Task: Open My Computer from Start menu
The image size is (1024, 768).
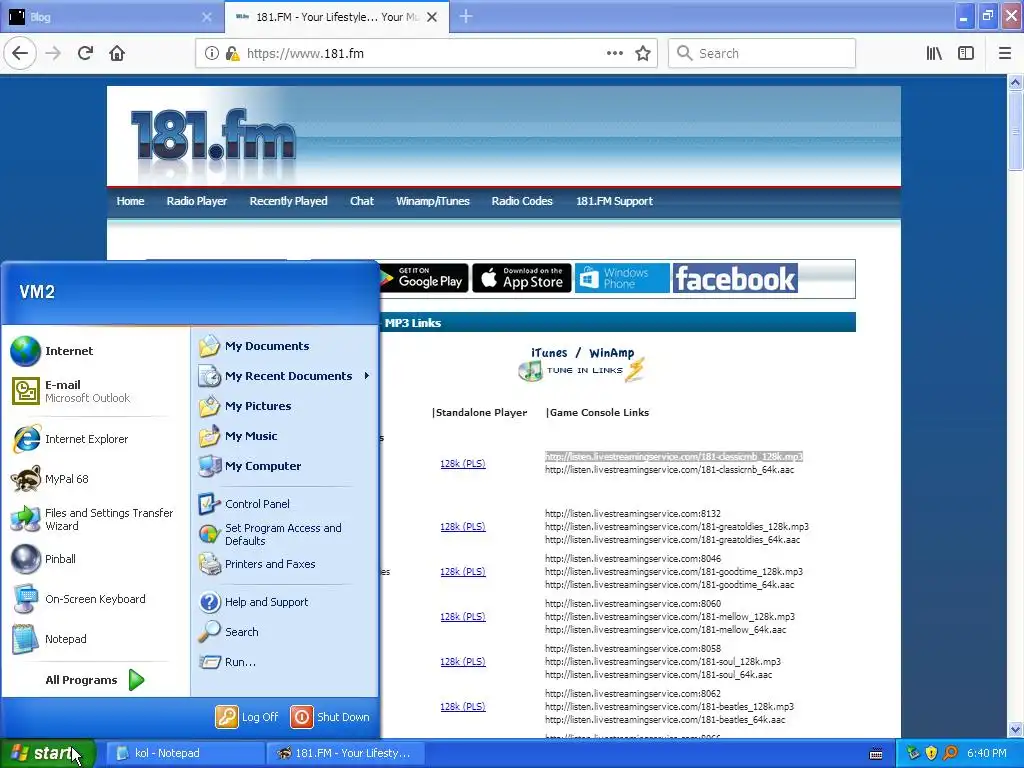Action: click(285, 466)
